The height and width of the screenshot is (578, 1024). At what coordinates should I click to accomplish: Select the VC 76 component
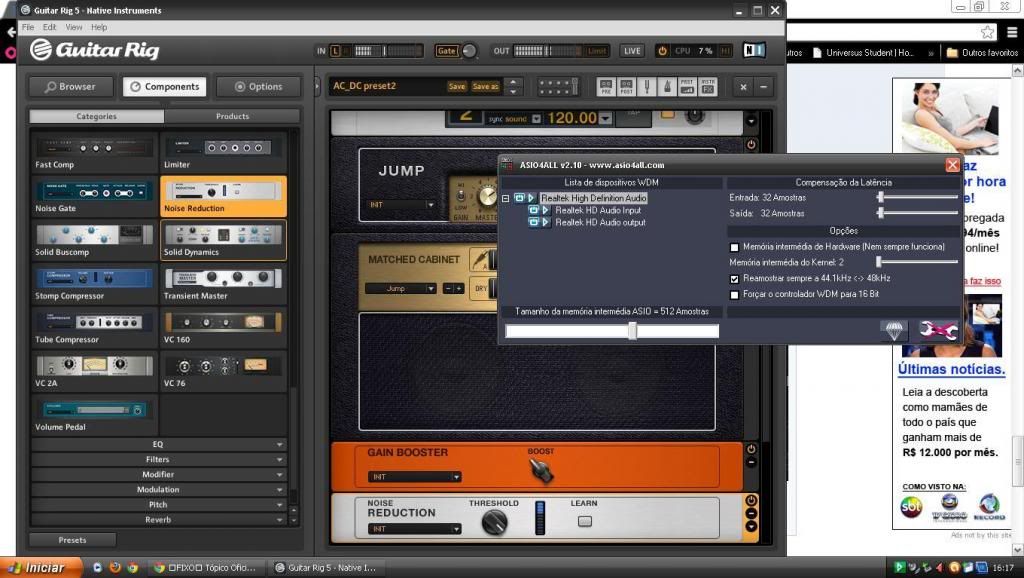[x=223, y=371]
